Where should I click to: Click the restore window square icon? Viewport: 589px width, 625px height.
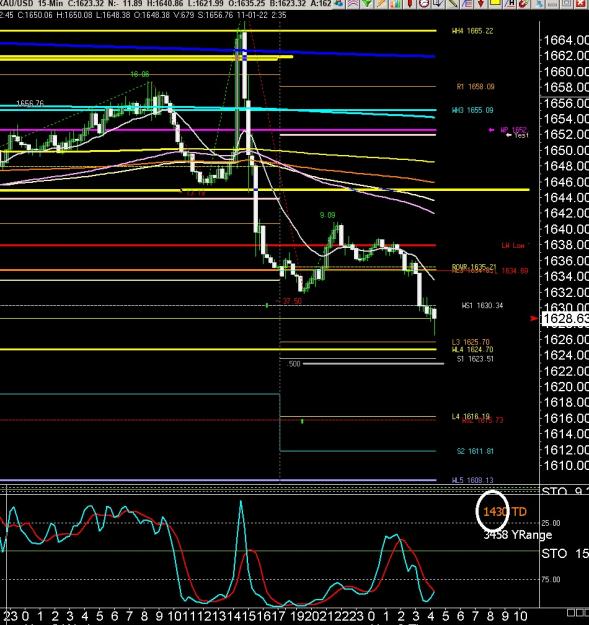tap(566, 4)
